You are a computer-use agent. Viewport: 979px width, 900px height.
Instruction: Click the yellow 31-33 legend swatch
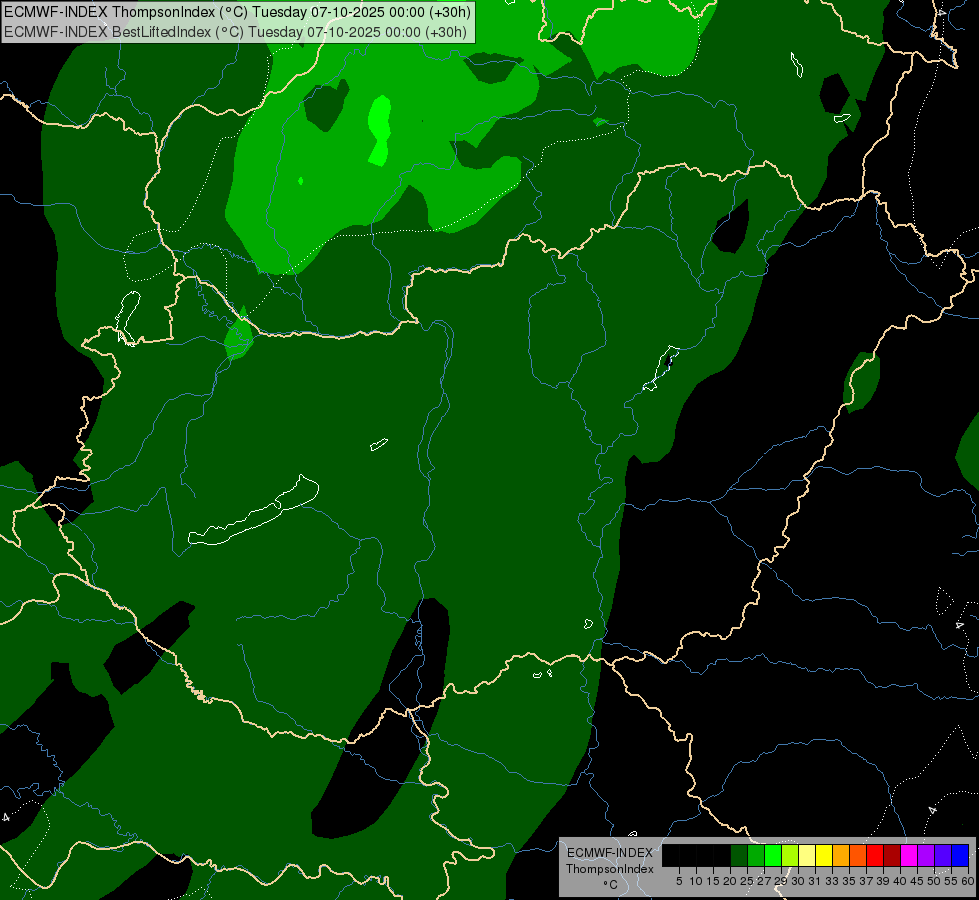[824, 855]
